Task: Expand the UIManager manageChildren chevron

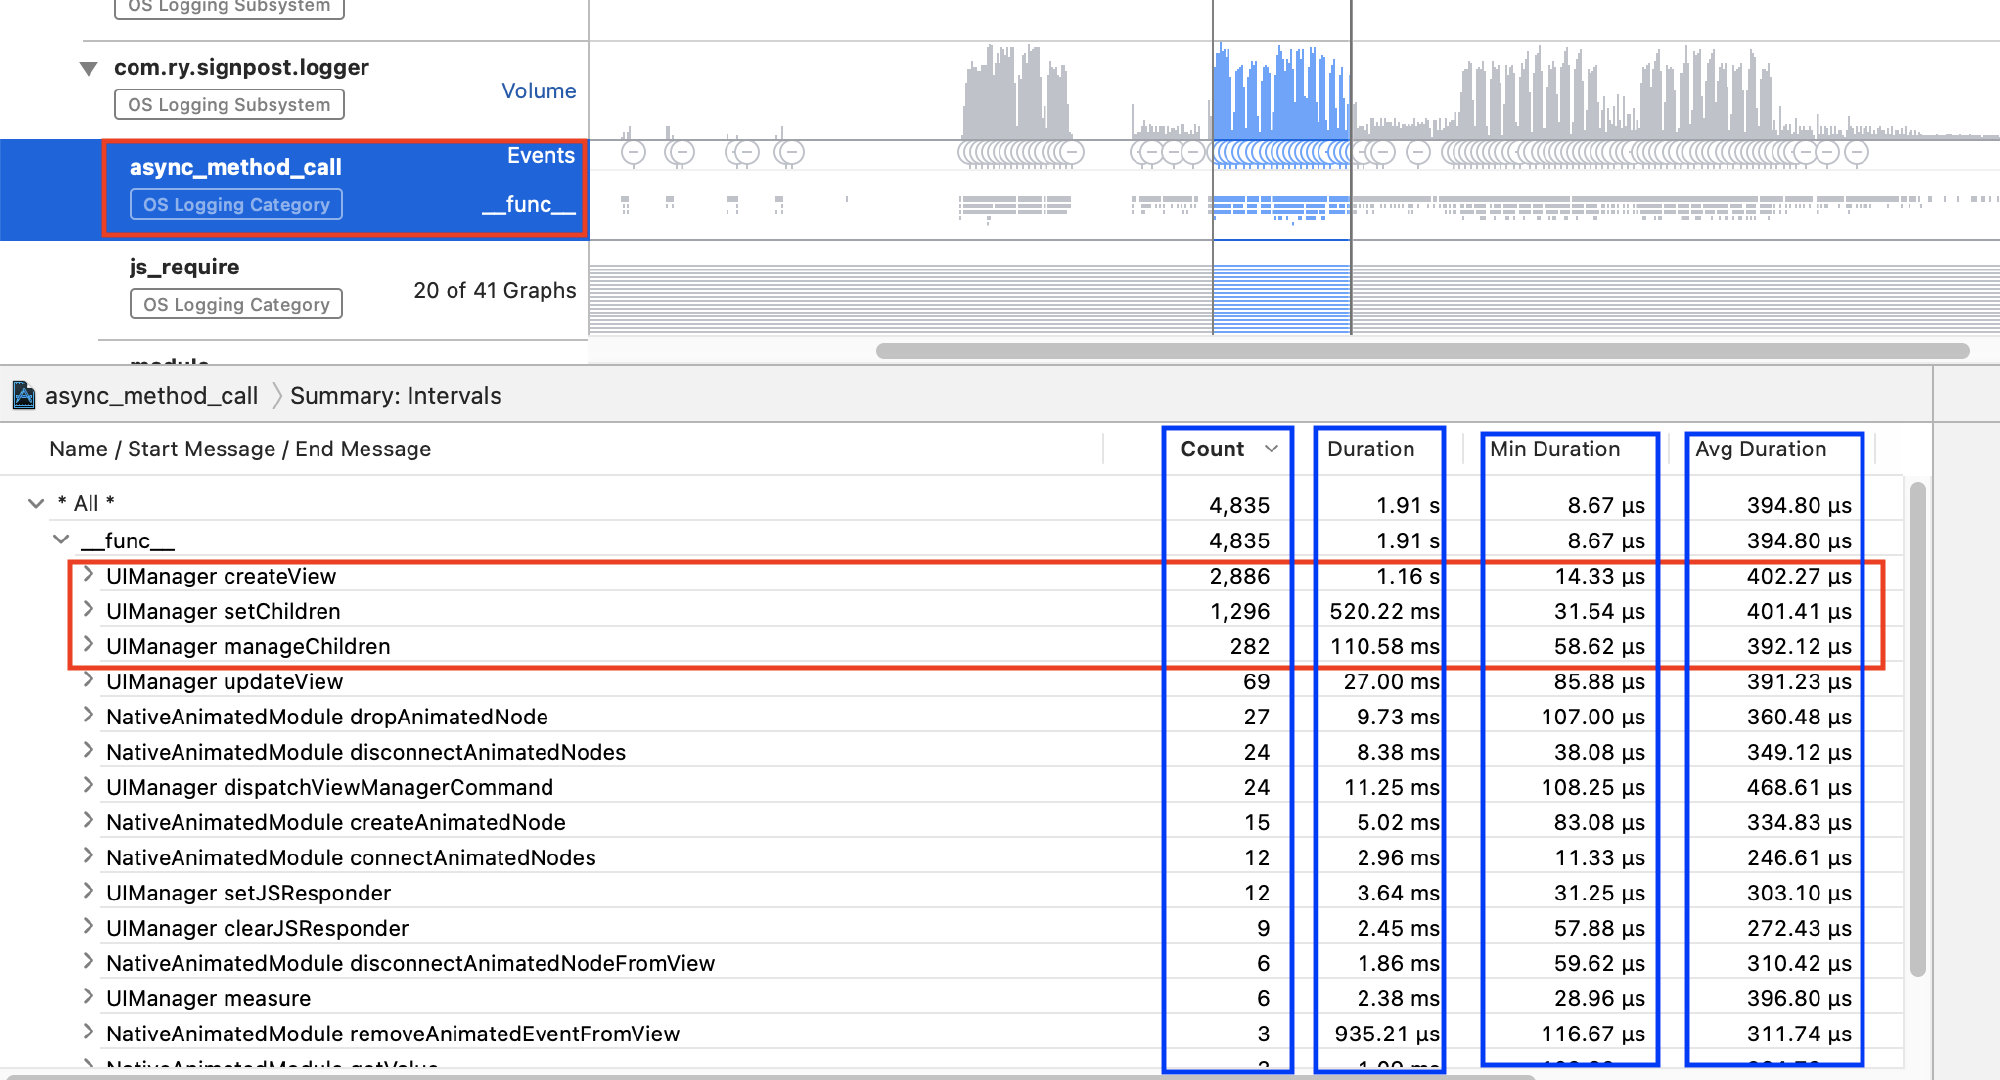Action: [88, 645]
